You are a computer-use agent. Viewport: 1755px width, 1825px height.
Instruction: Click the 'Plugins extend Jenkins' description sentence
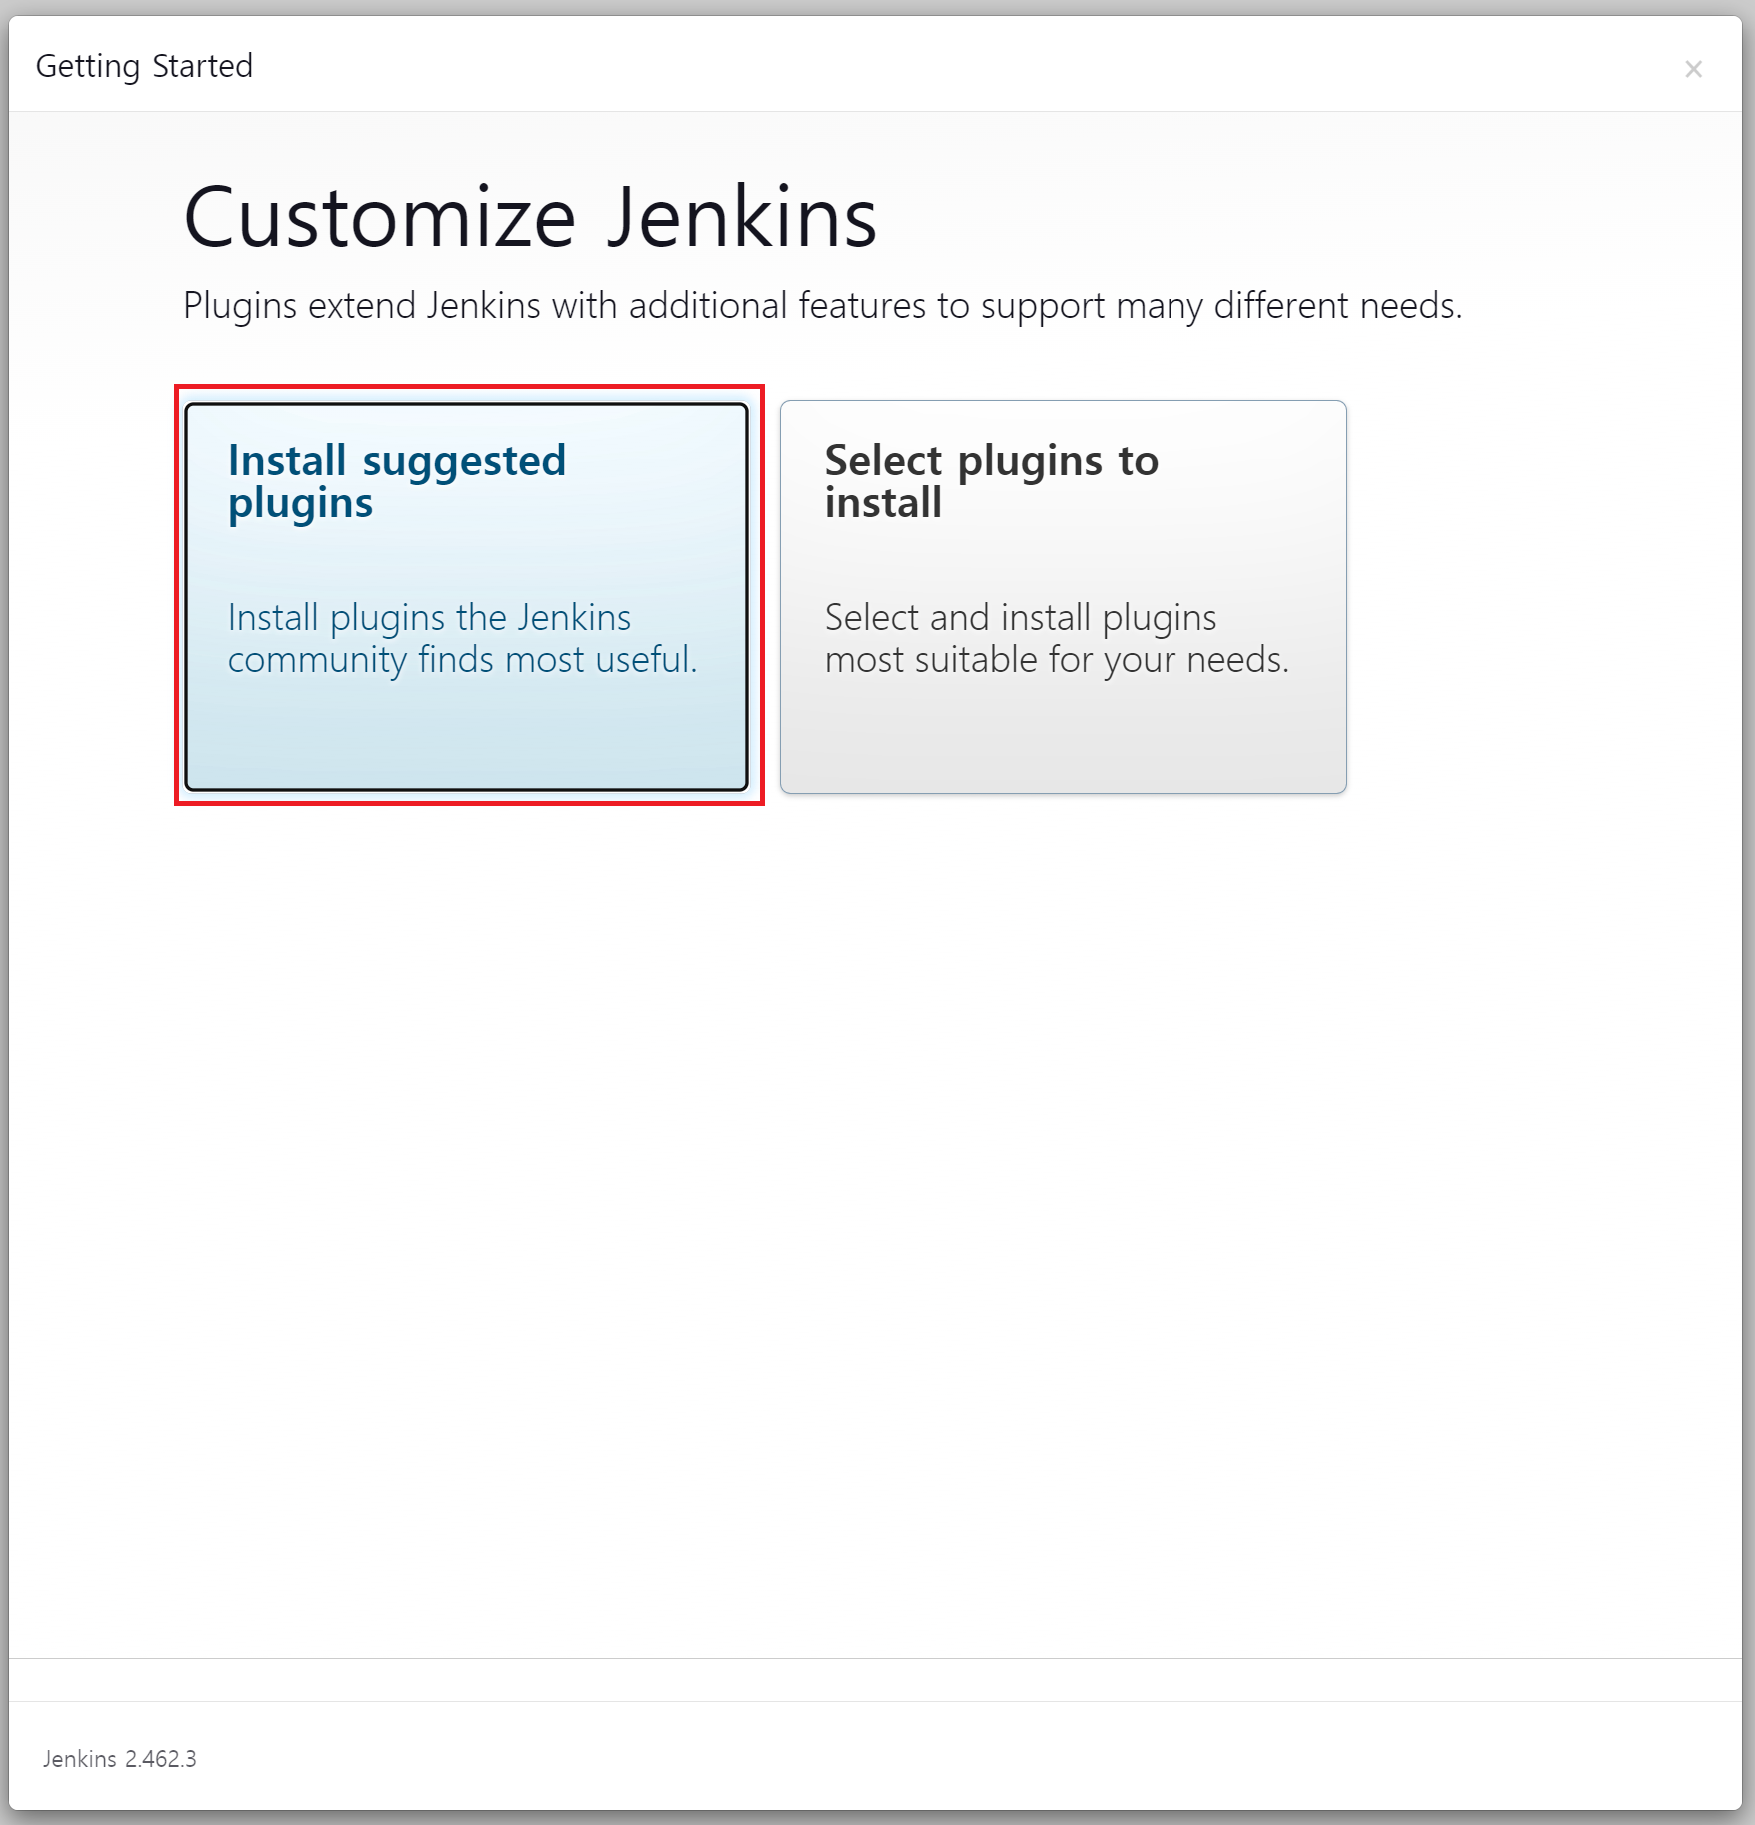(822, 306)
